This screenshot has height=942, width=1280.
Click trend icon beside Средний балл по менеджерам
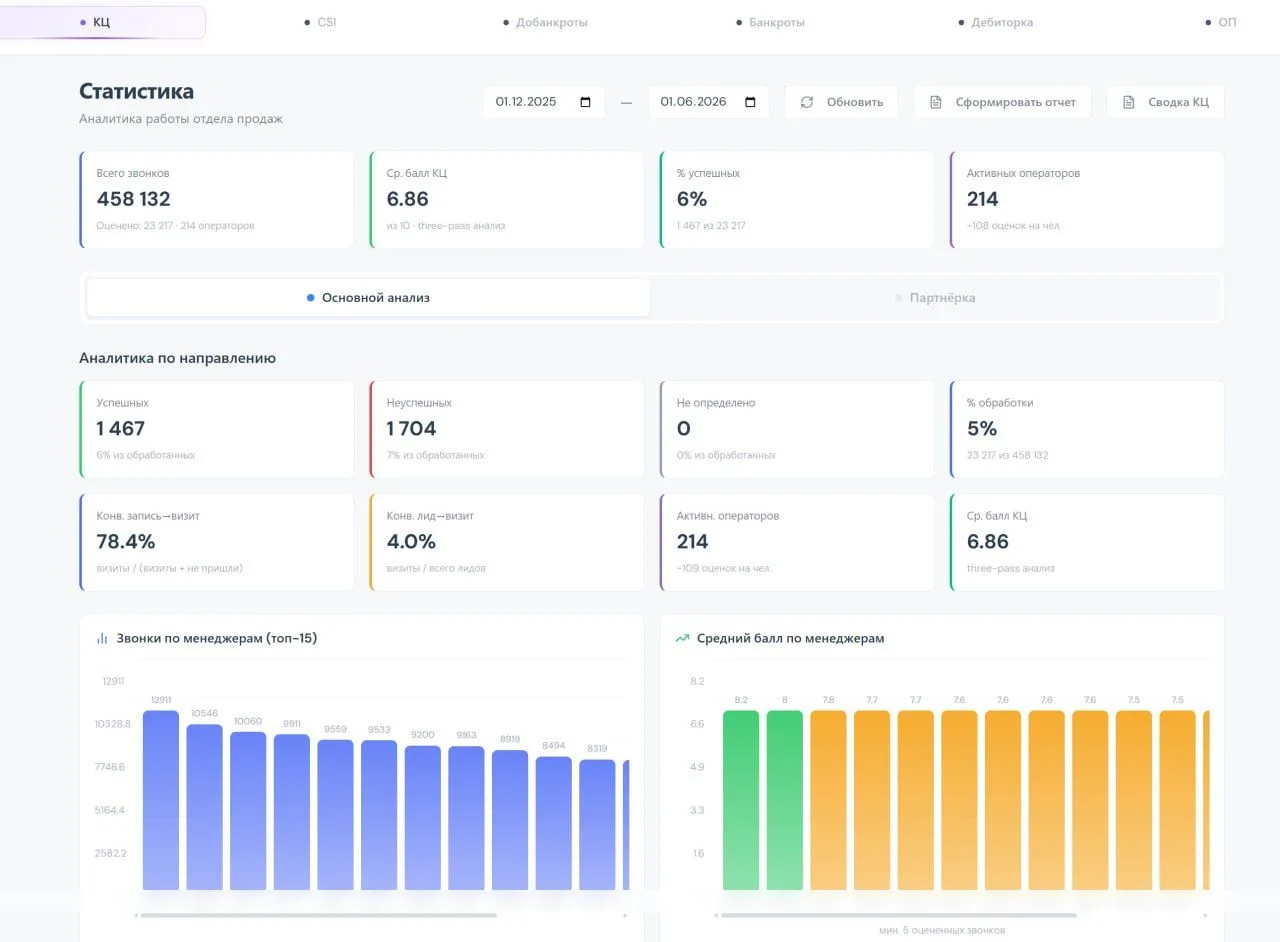tap(682, 638)
